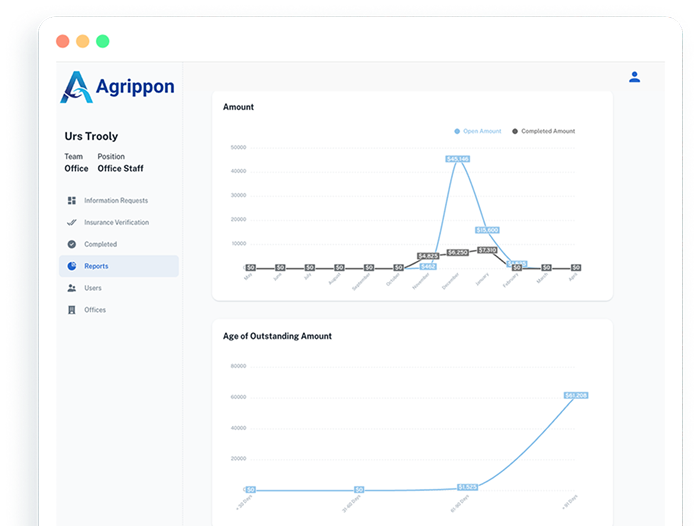Image resolution: width=699 pixels, height=526 pixels.
Task: Click the Reports pie chart icon
Action: [x=72, y=266]
